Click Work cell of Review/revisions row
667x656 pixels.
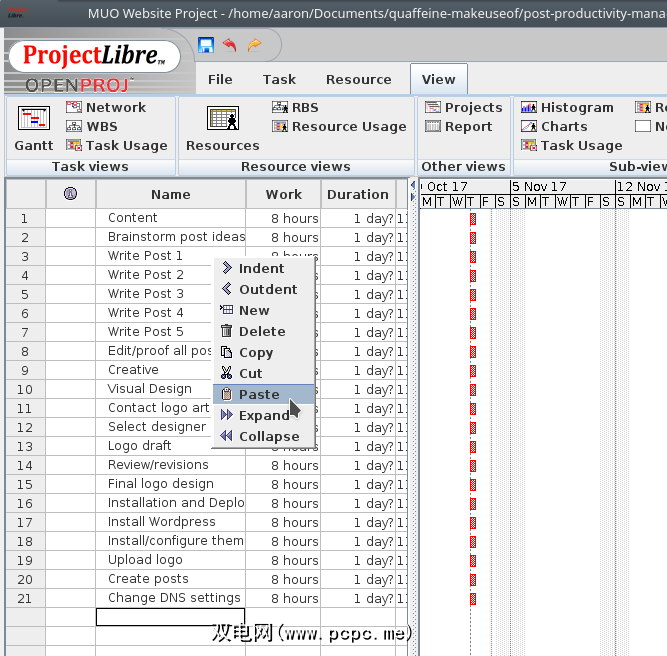click(283, 465)
